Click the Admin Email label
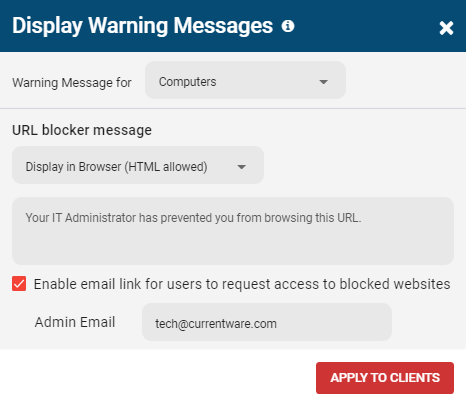 (x=75, y=322)
